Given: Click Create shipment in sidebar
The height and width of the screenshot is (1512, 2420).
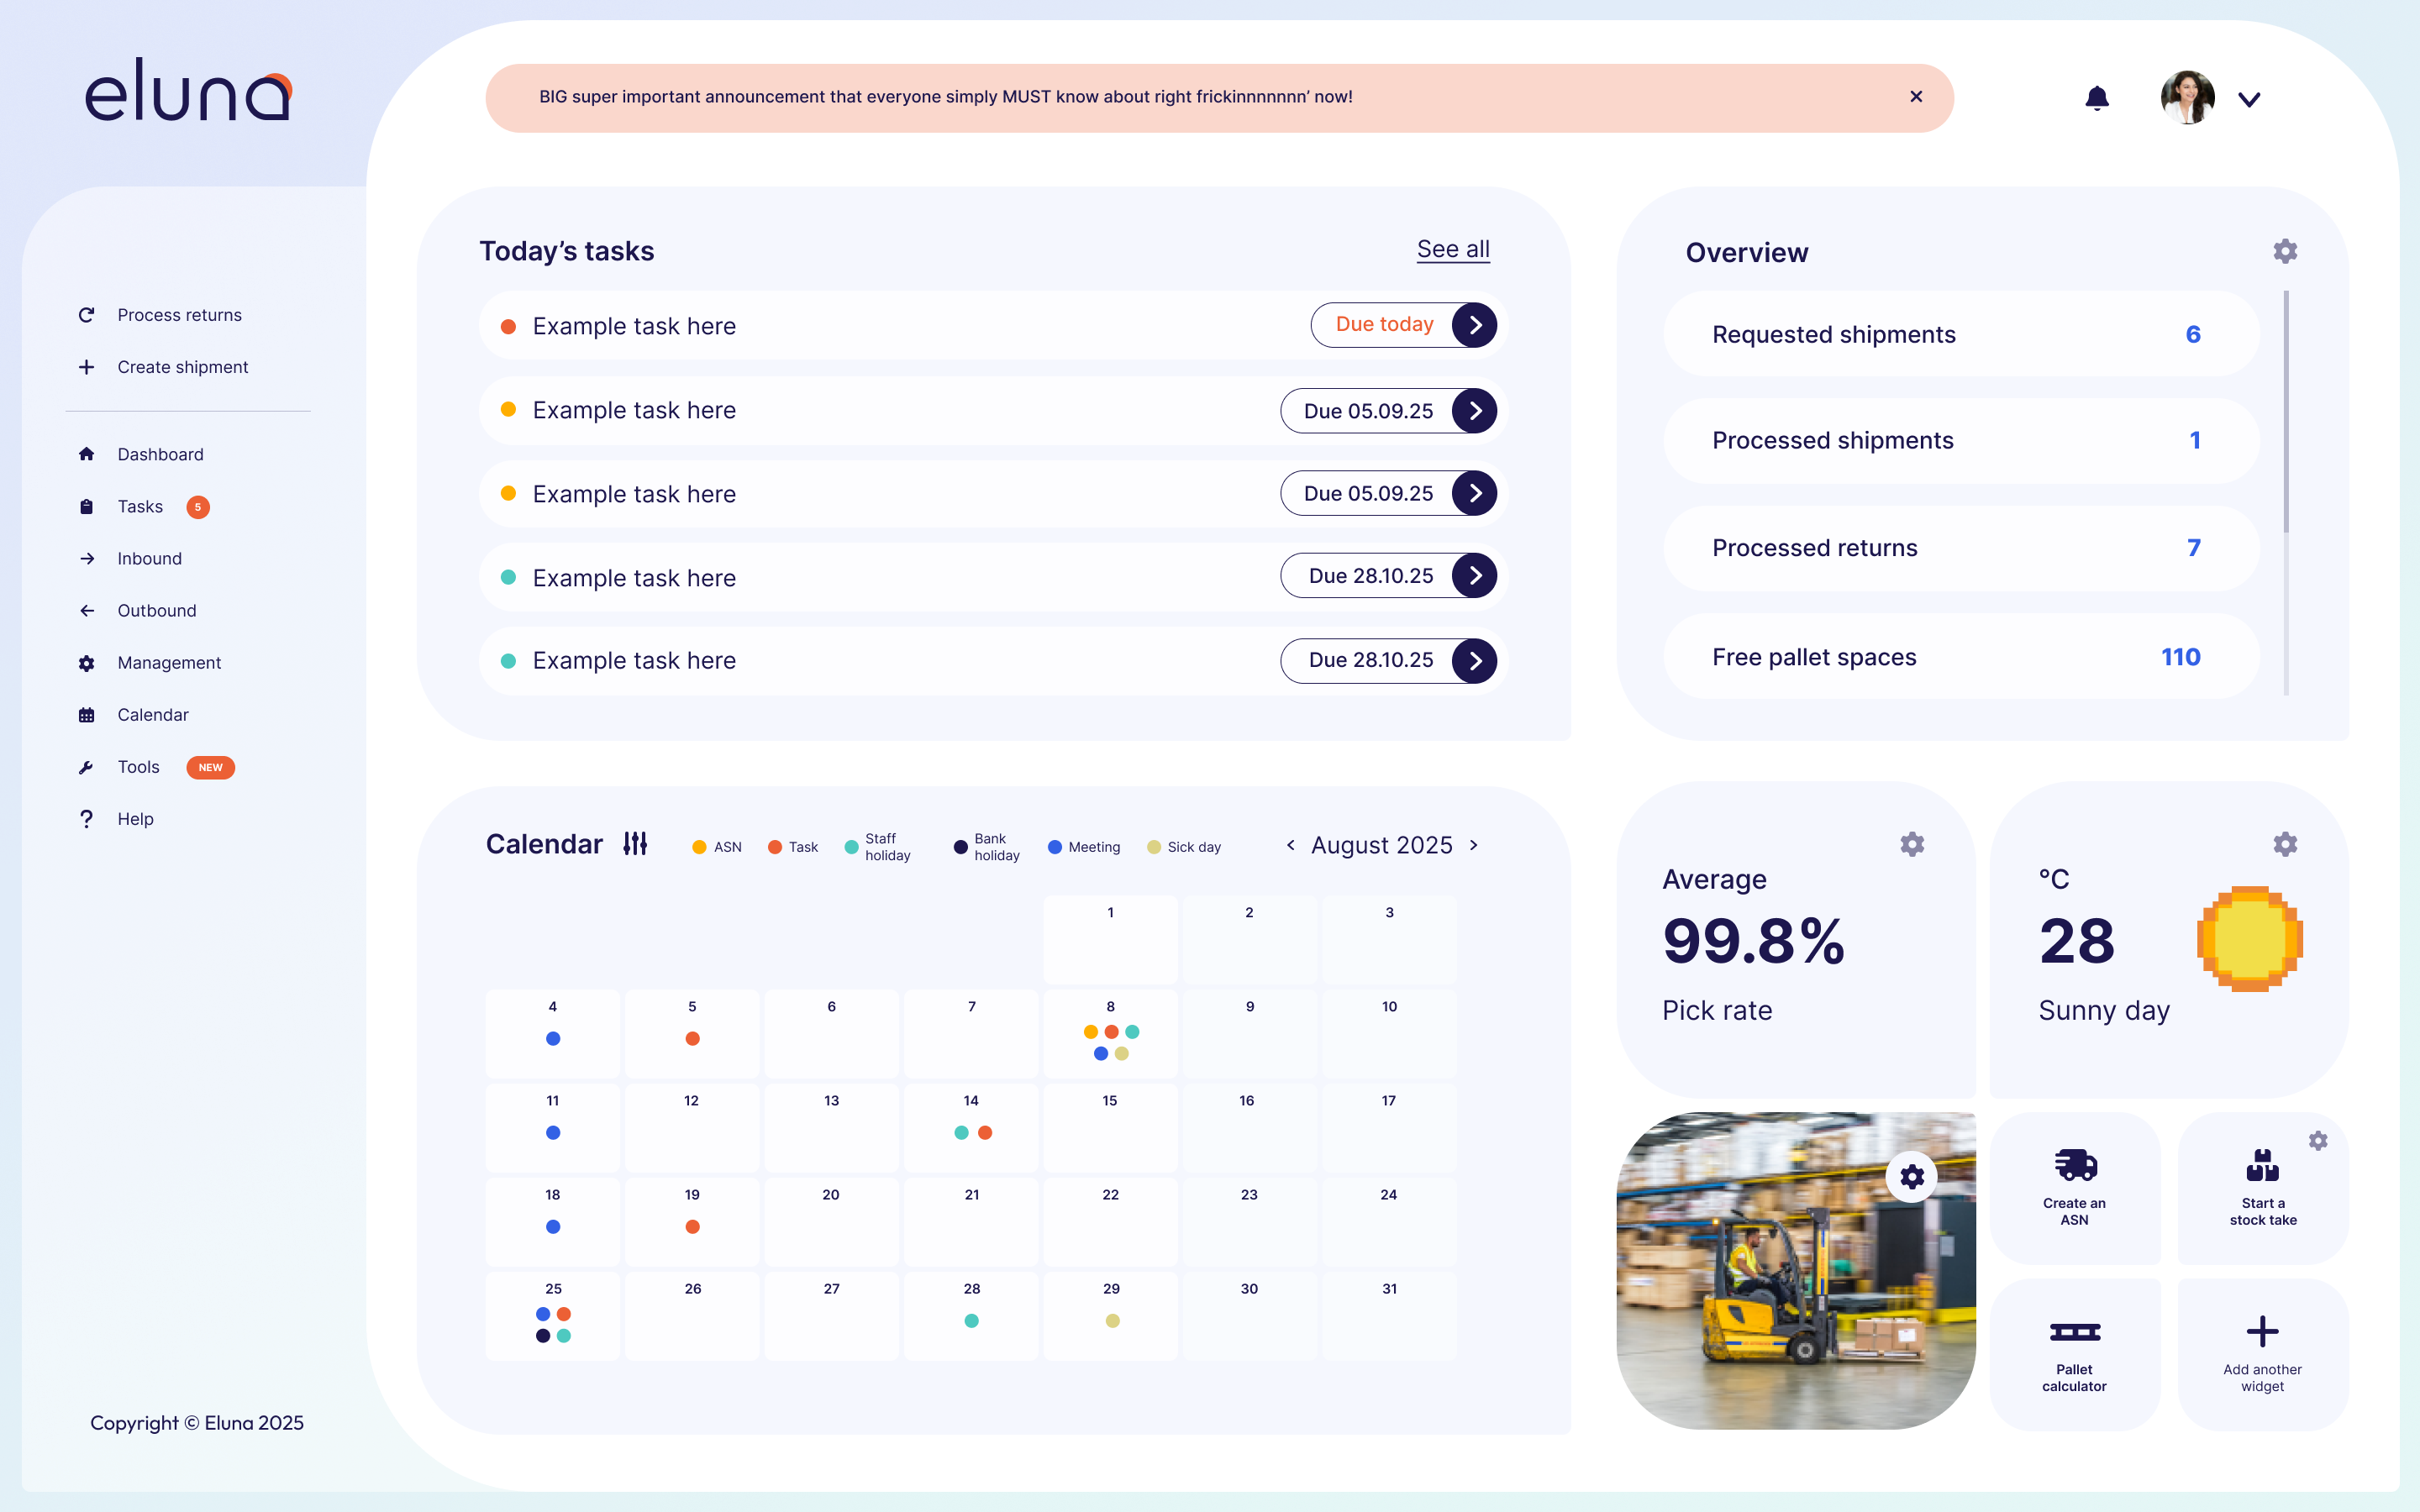Looking at the screenshot, I should coord(182,367).
